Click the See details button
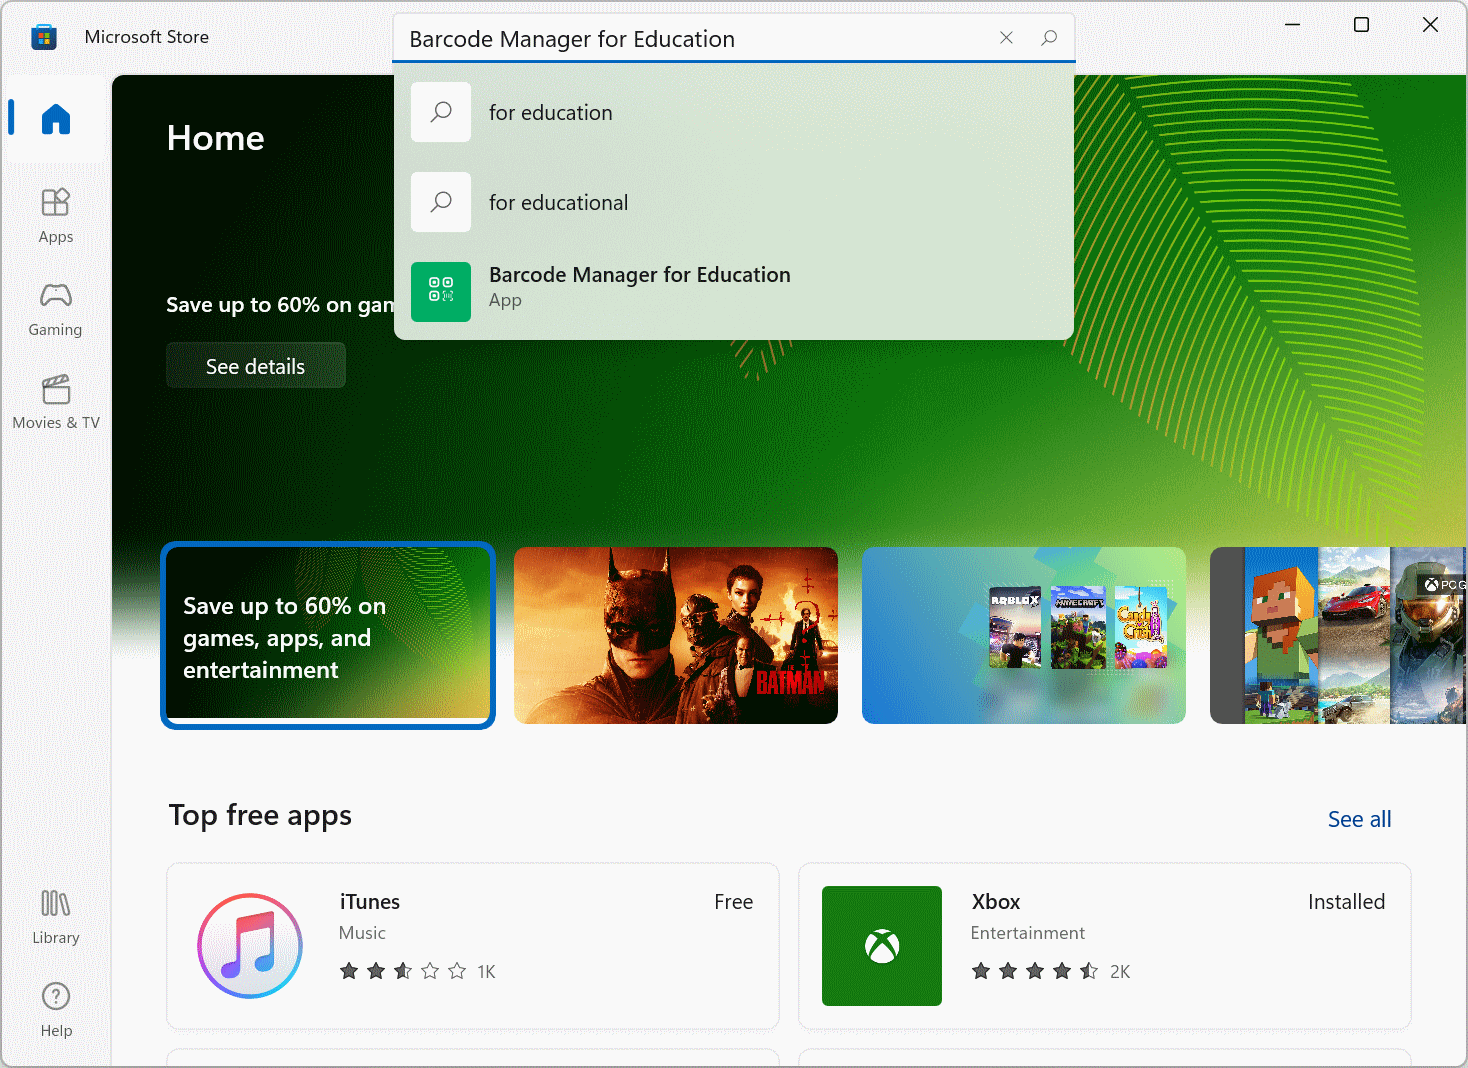Viewport: 1468px width, 1068px height. tap(256, 366)
